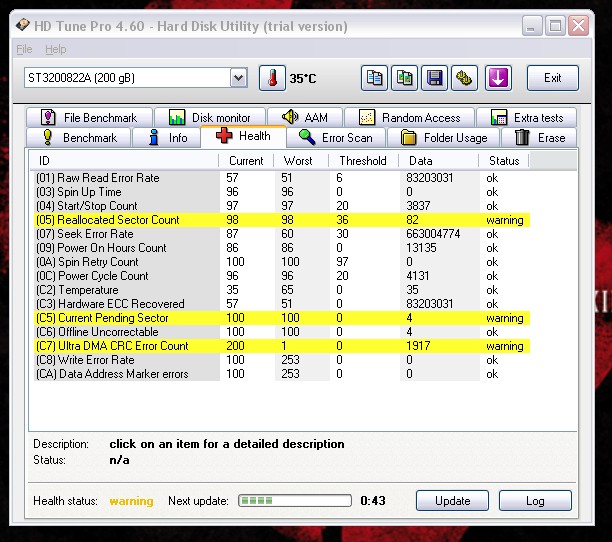
Task: Click the Log button
Action: [535, 501]
